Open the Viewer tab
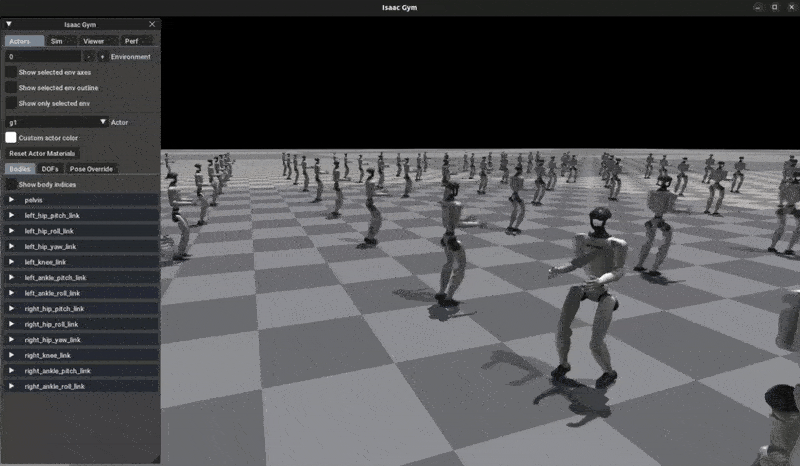Viewport: 800px width, 466px height. [x=94, y=41]
